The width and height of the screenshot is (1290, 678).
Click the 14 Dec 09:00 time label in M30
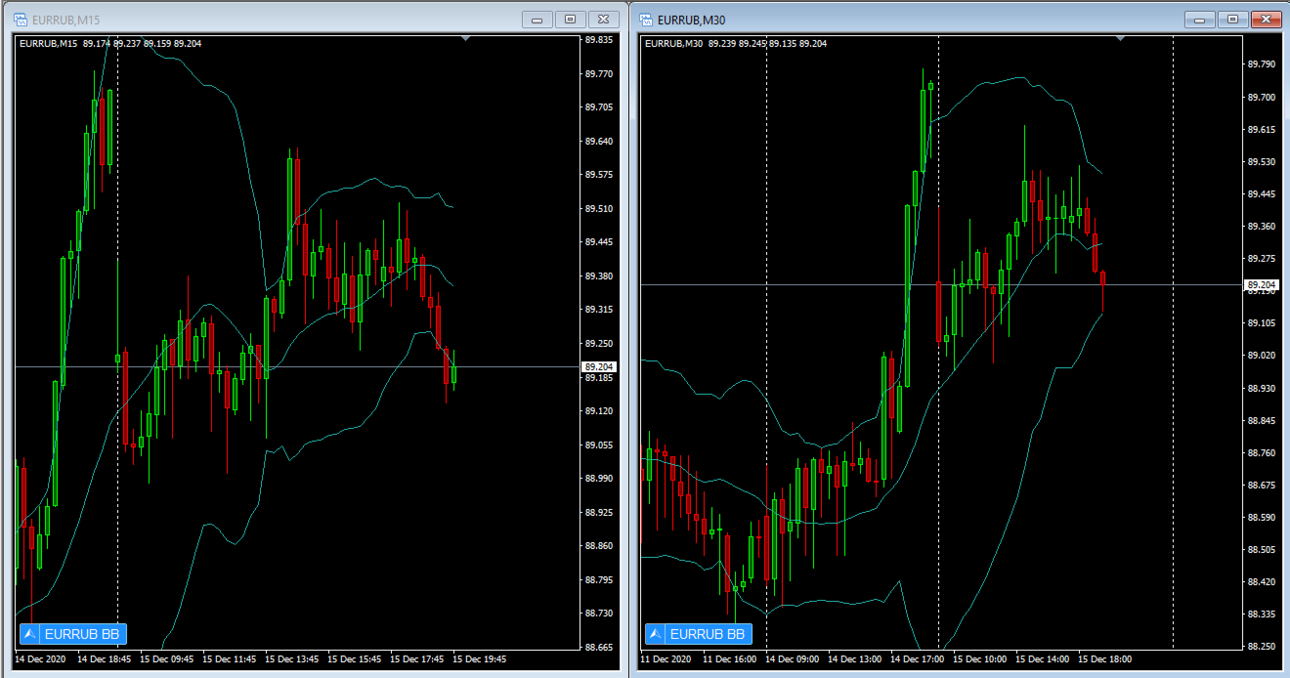(x=794, y=660)
